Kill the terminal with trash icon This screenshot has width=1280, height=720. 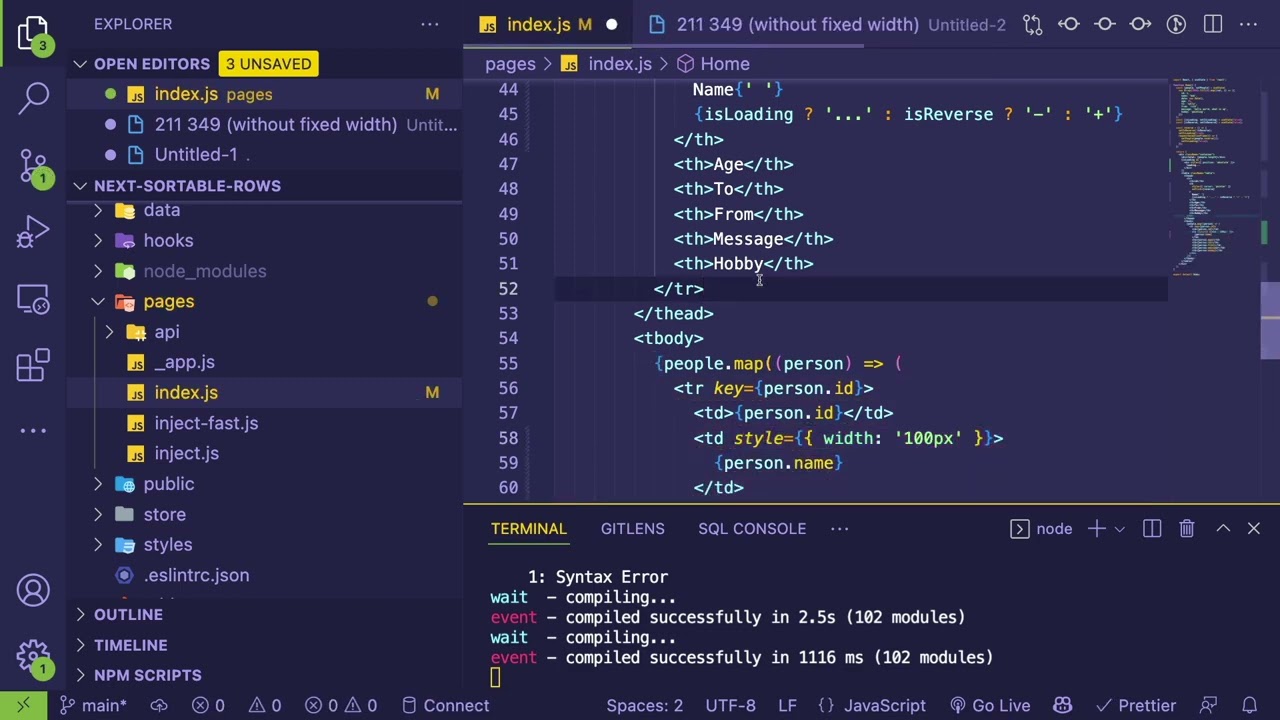click(x=1187, y=528)
